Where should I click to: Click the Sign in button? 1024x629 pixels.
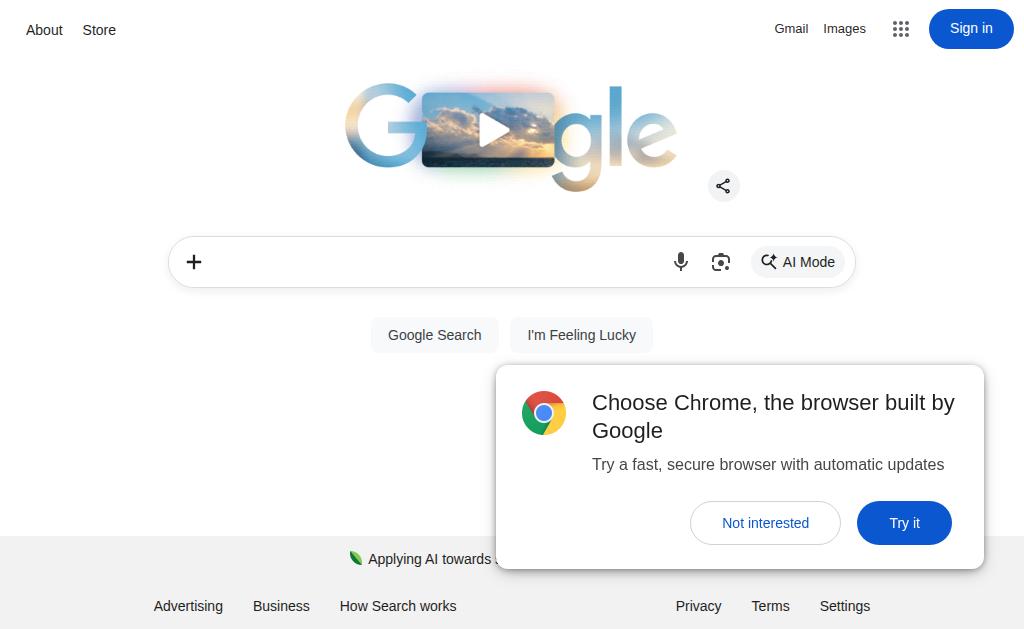tap(970, 29)
